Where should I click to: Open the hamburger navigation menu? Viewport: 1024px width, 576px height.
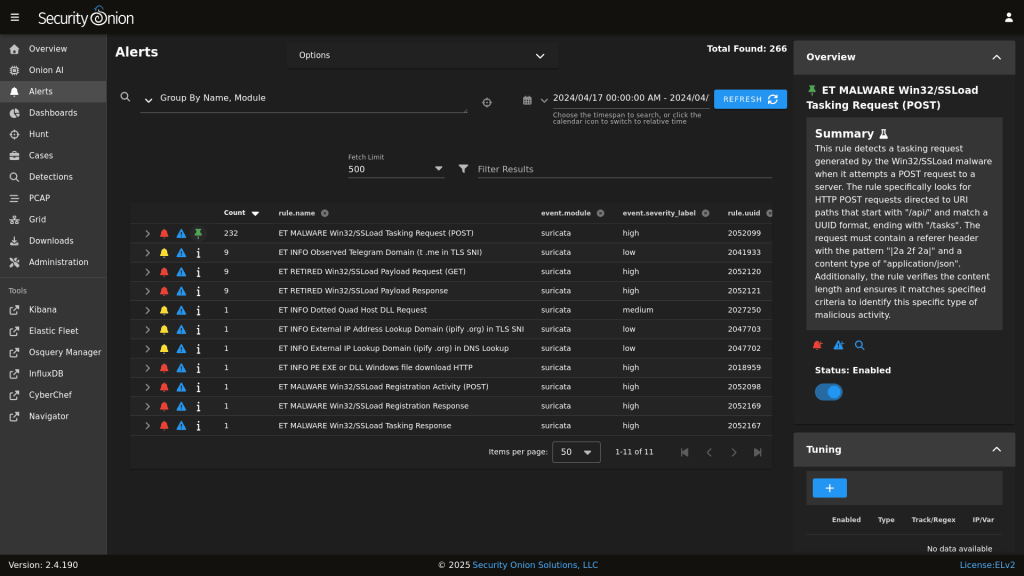(14, 16)
